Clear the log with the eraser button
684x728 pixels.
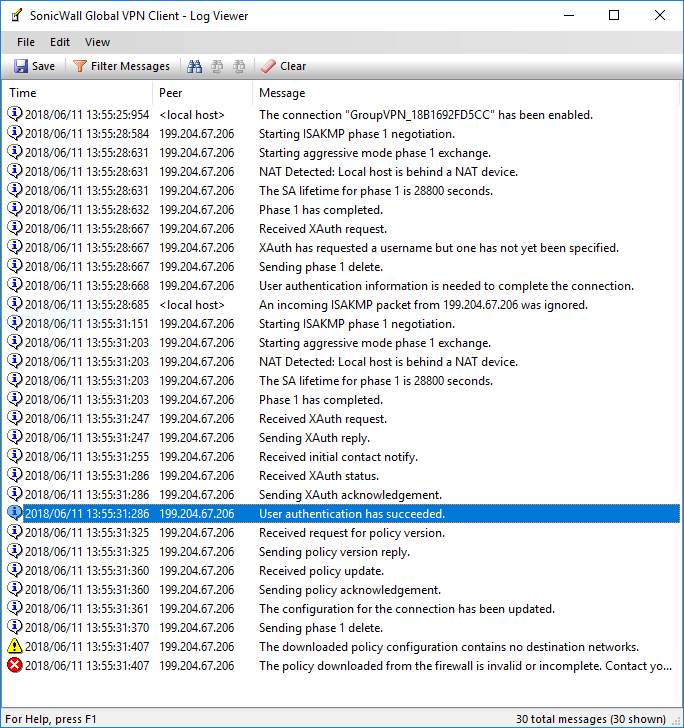pyautogui.click(x=284, y=66)
